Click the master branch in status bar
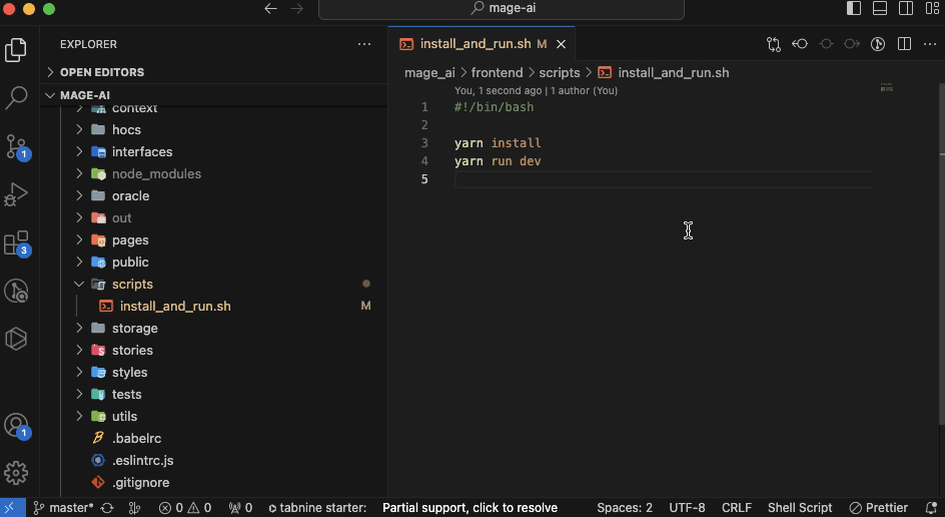This screenshot has width=945, height=517. click(63, 508)
